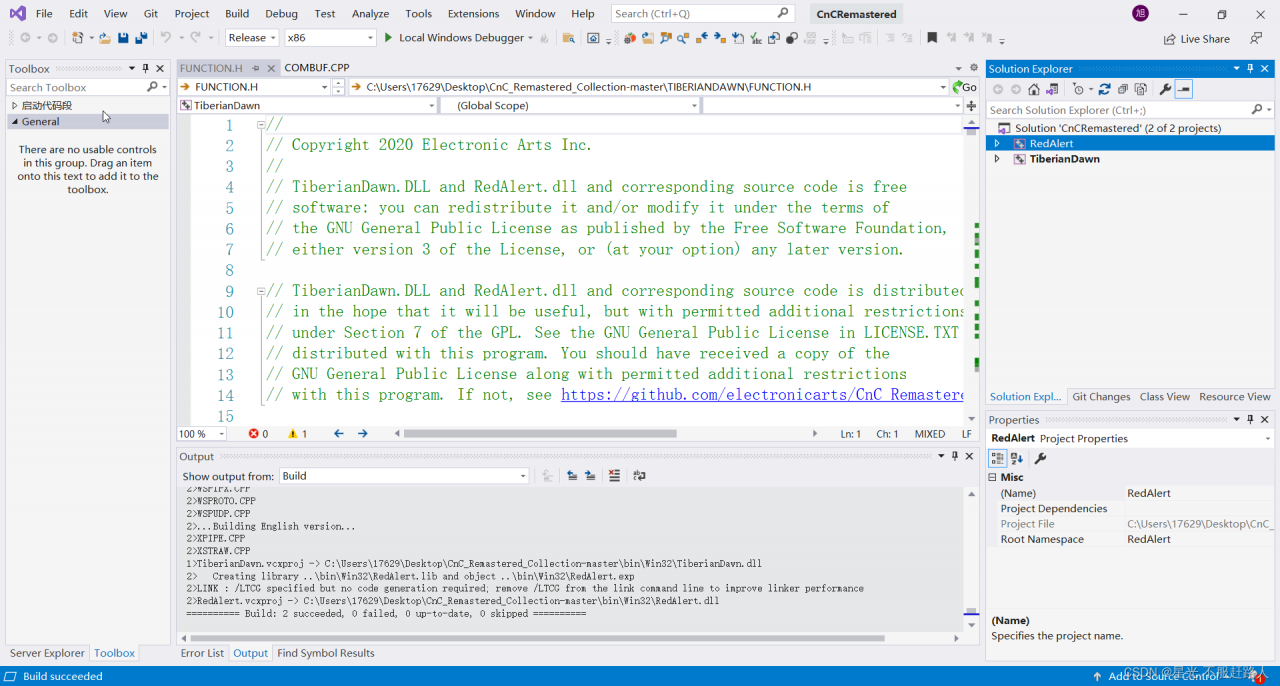Expand the 启动代码段 toolbox group
Viewport: 1280px width, 686px height.
14,105
